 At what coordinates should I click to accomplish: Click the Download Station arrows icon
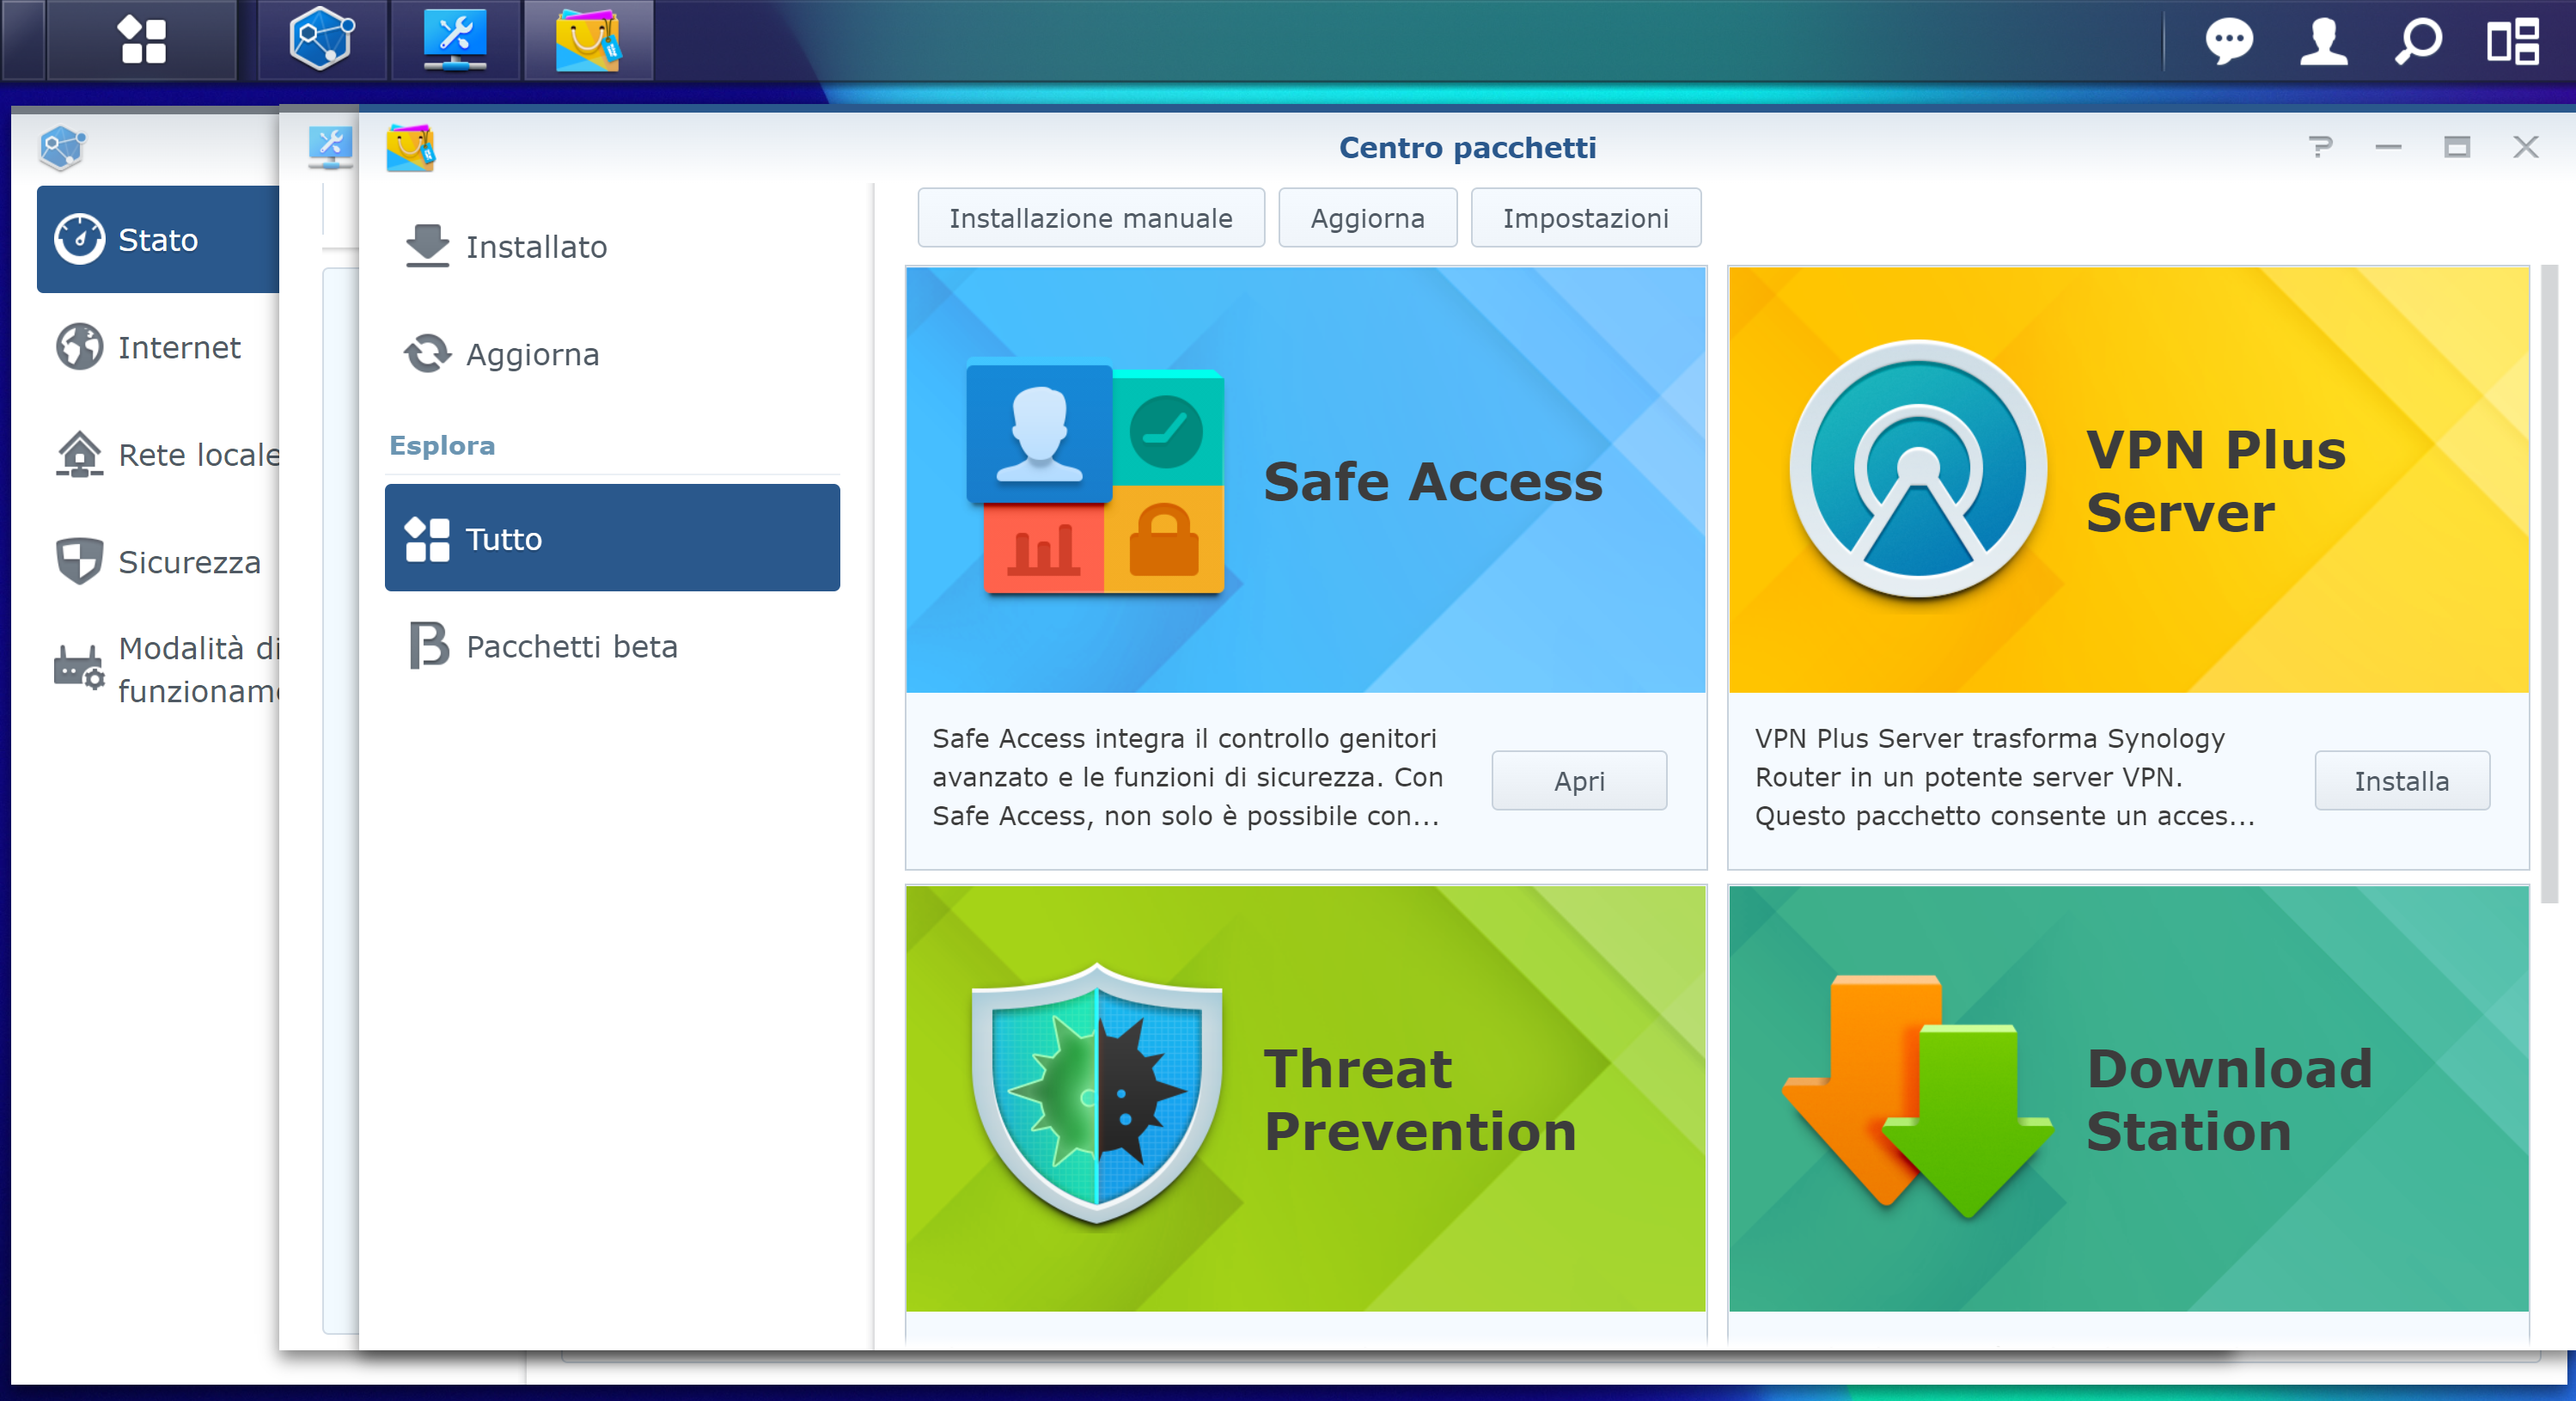1917,1096
